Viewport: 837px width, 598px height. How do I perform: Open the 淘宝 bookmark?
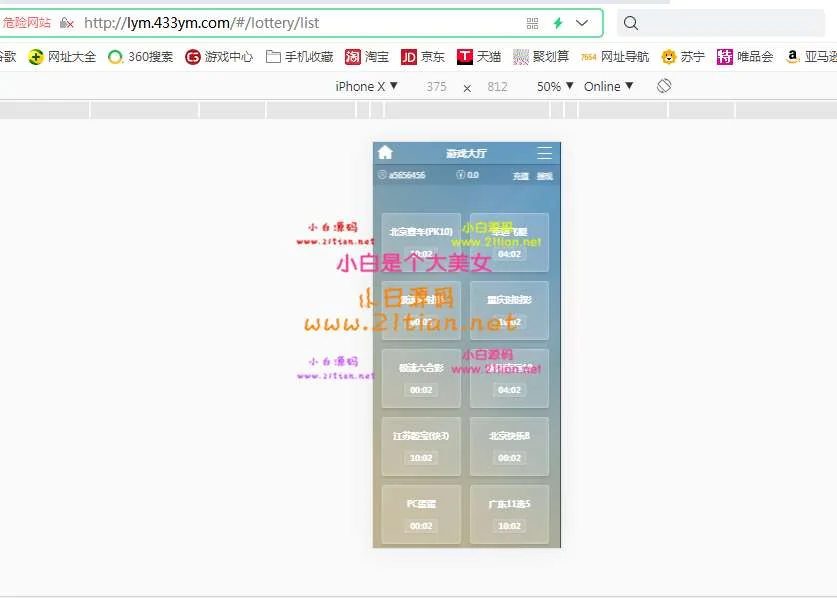pos(367,57)
